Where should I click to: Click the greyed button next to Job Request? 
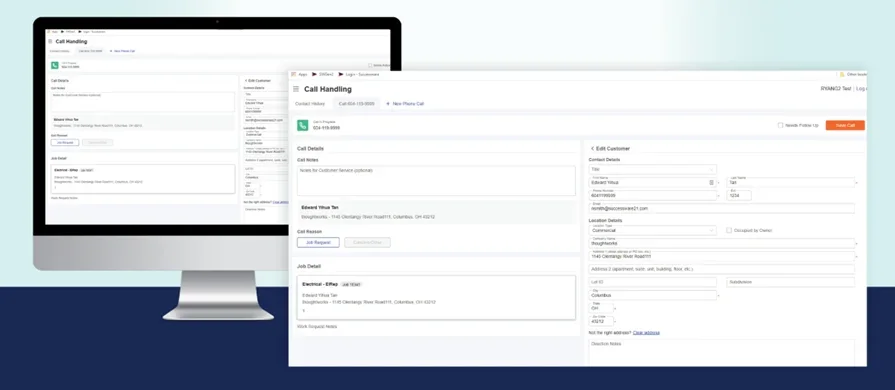click(367, 242)
